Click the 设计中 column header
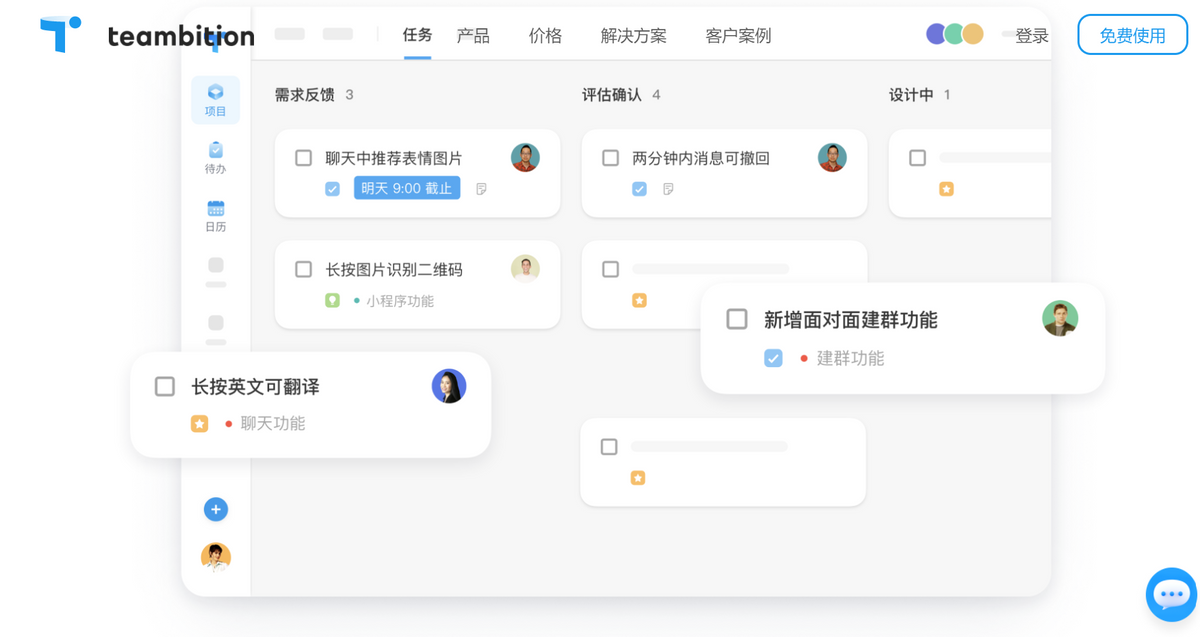1200x637 pixels. coord(911,95)
